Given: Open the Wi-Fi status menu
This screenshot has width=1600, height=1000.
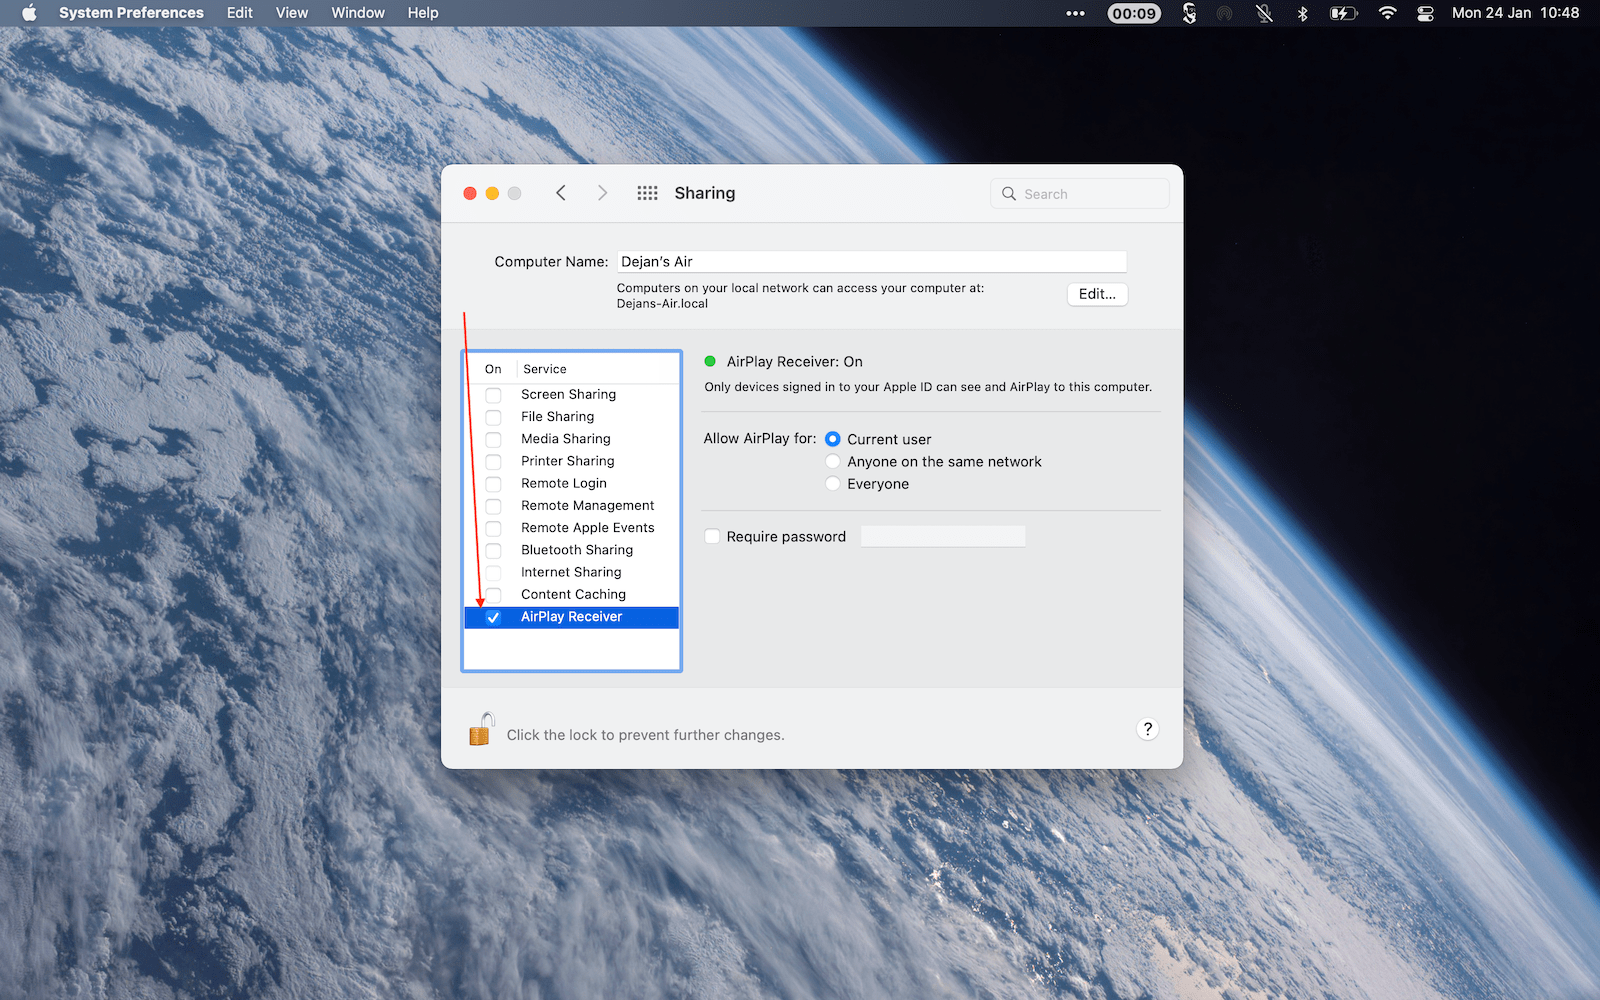Looking at the screenshot, I should (1387, 13).
